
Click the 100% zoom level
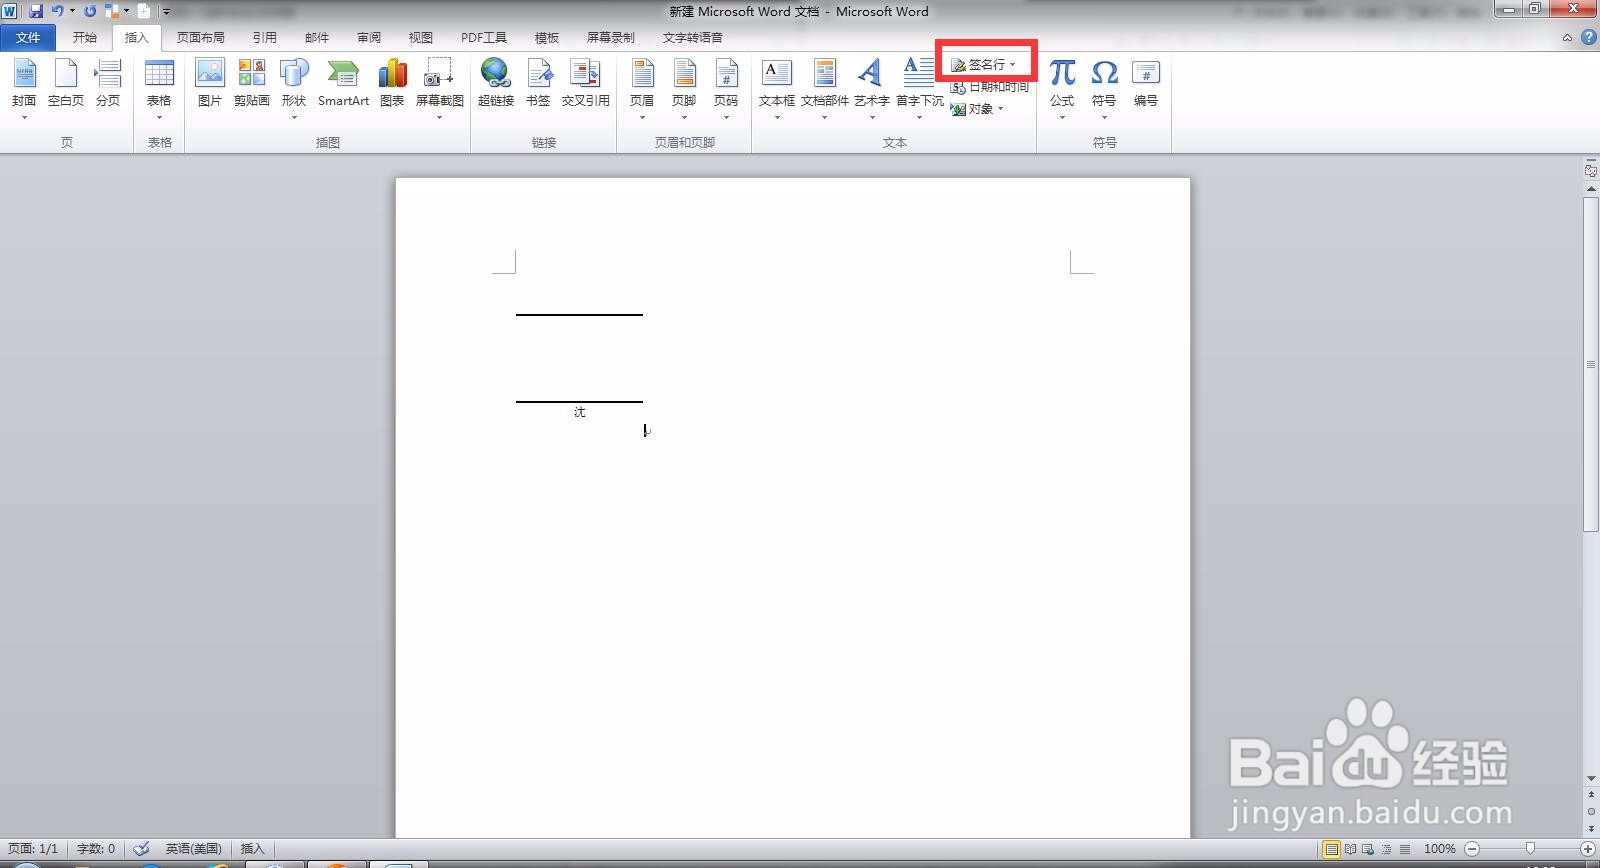(x=1439, y=849)
